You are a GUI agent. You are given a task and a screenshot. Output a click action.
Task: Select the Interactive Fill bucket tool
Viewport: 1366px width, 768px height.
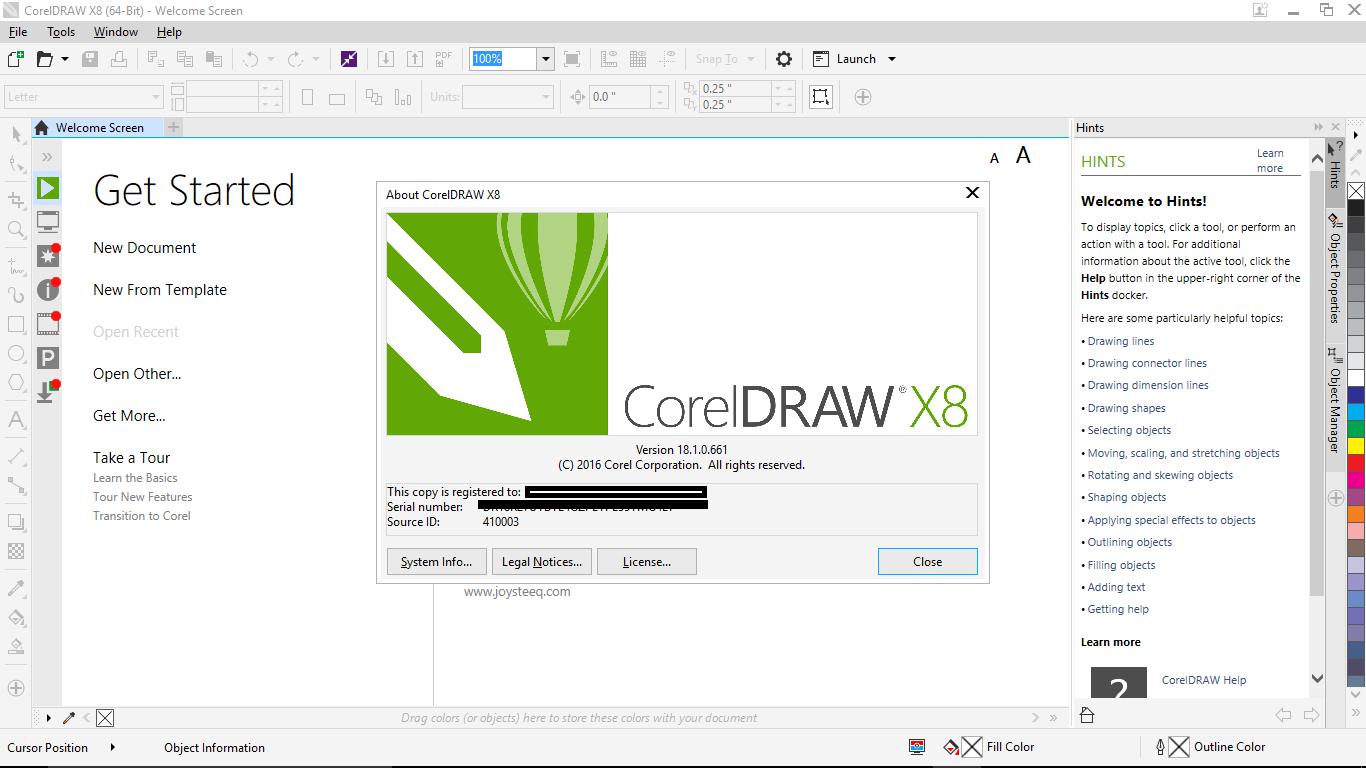(x=16, y=617)
